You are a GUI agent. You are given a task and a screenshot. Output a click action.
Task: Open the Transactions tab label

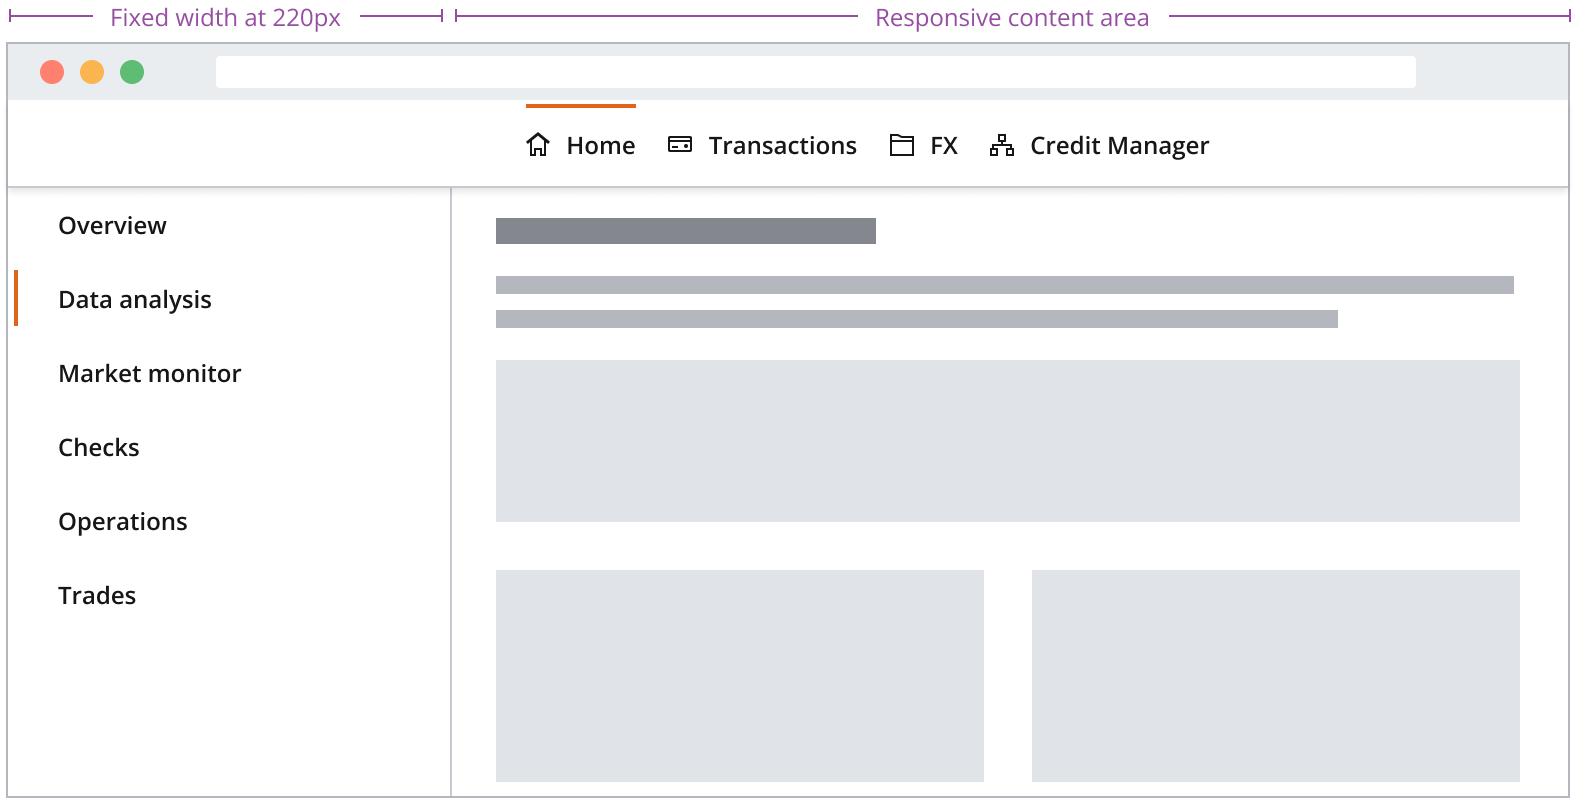click(x=782, y=146)
